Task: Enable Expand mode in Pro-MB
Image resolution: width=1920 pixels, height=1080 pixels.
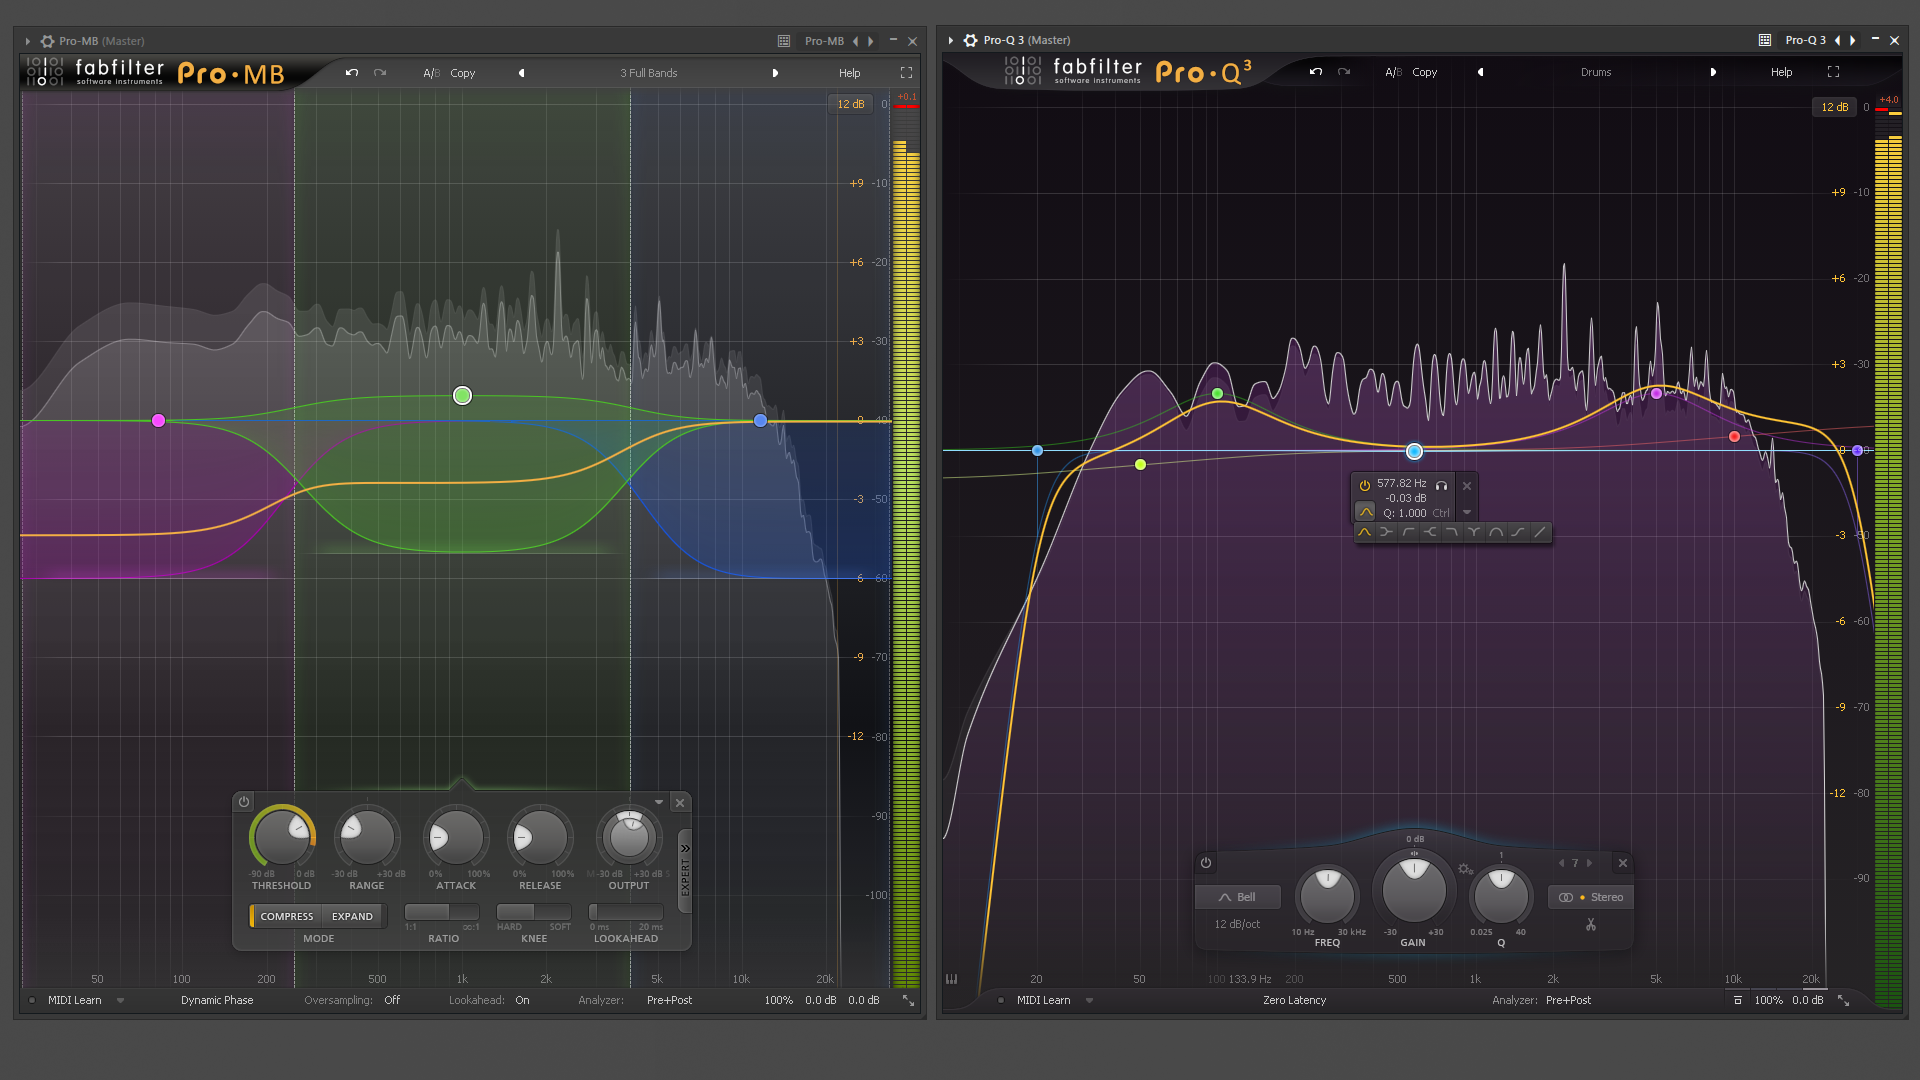Action: [x=352, y=916]
